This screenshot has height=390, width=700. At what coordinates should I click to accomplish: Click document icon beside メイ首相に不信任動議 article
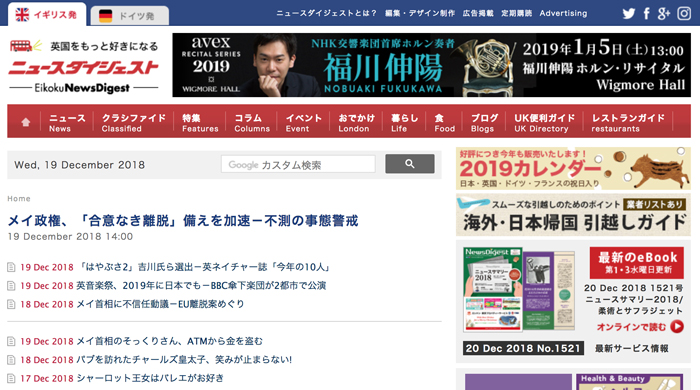point(11,304)
